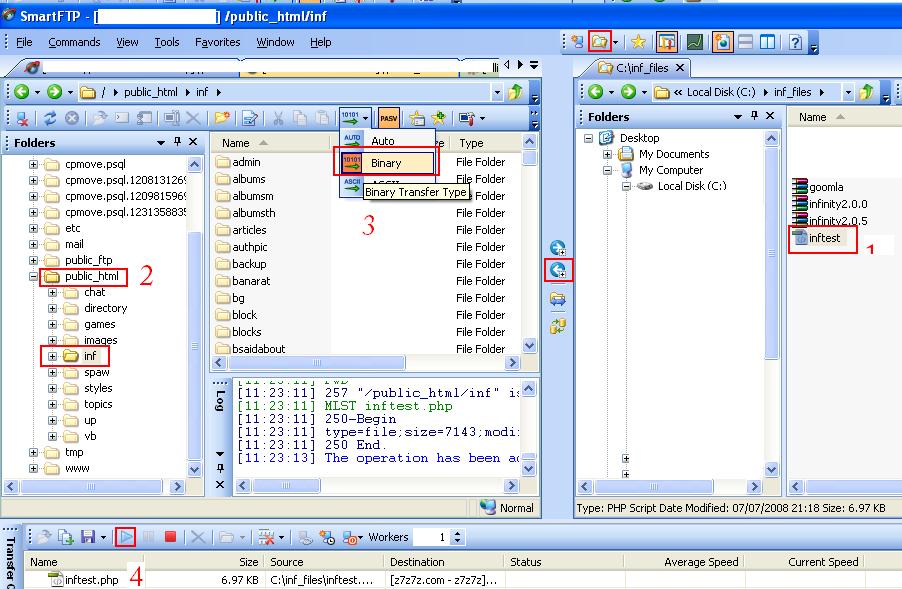Select the inftest file in the local list

824,238
